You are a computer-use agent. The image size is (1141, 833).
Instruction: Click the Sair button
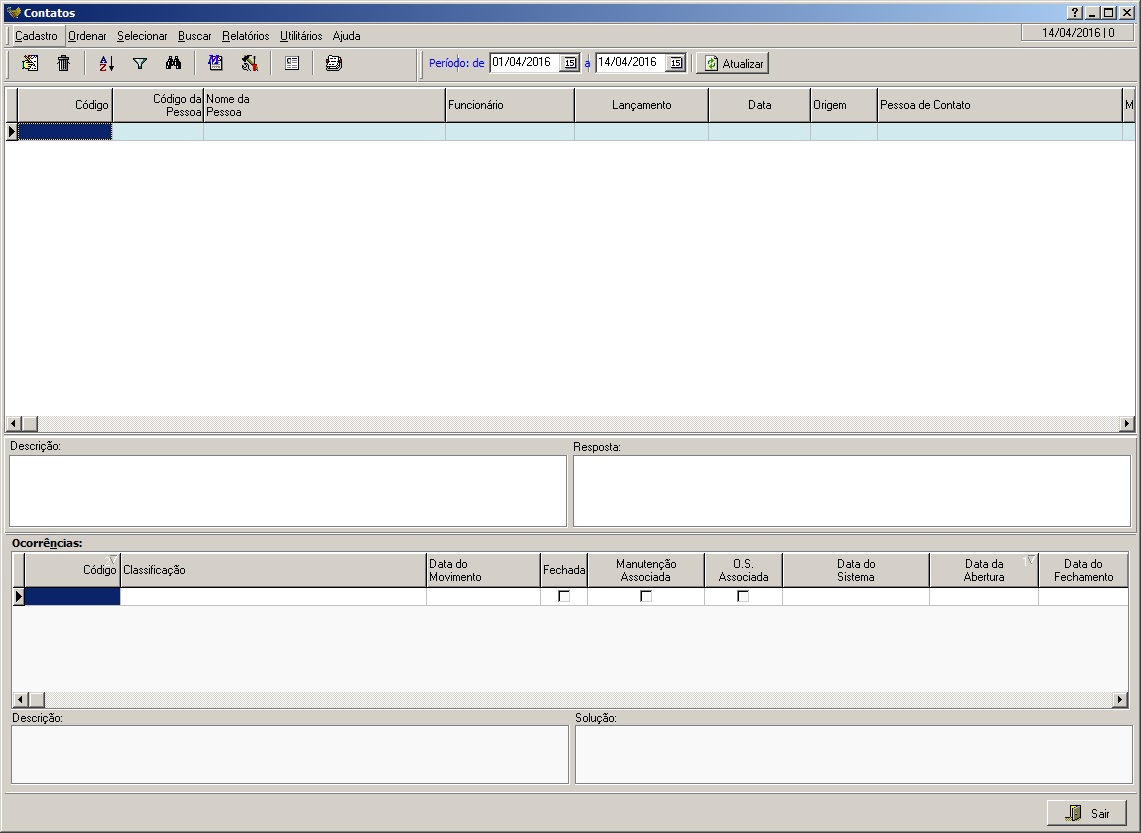[1087, 813]
